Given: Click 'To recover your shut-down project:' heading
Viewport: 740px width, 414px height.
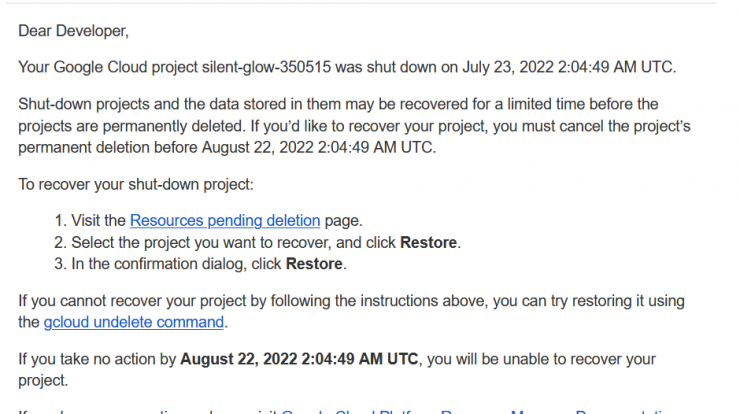Looking at the screenshot, I should [x=136, y=185].
